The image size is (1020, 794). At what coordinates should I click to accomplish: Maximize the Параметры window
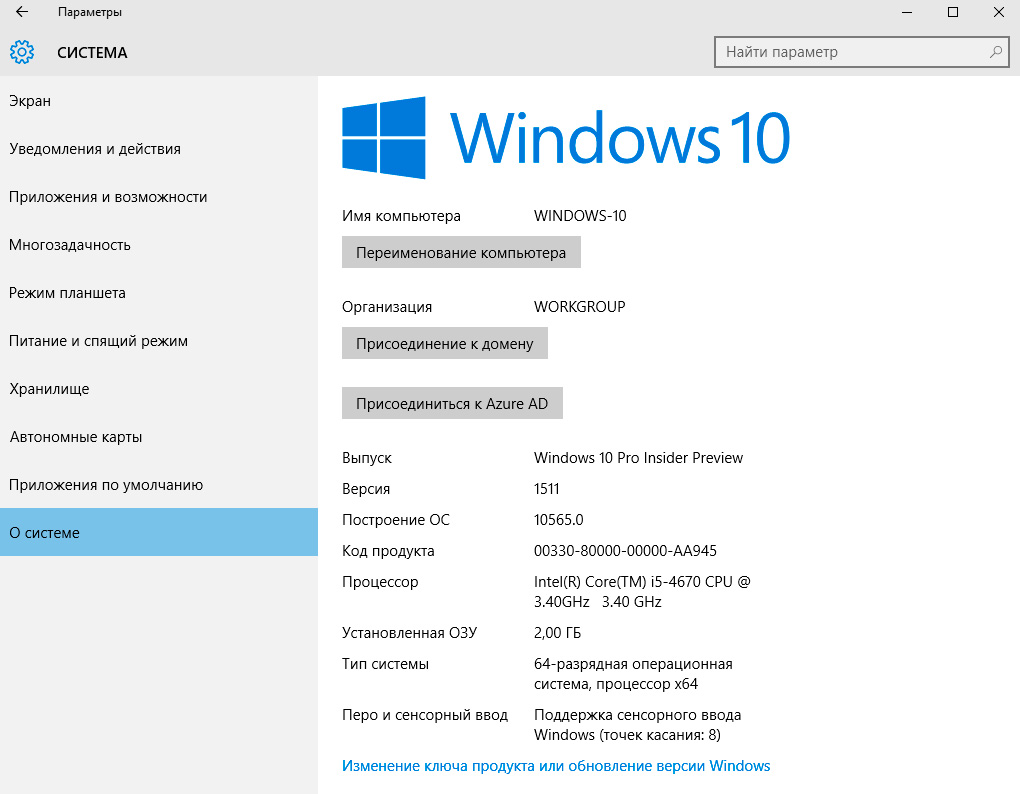952,12
